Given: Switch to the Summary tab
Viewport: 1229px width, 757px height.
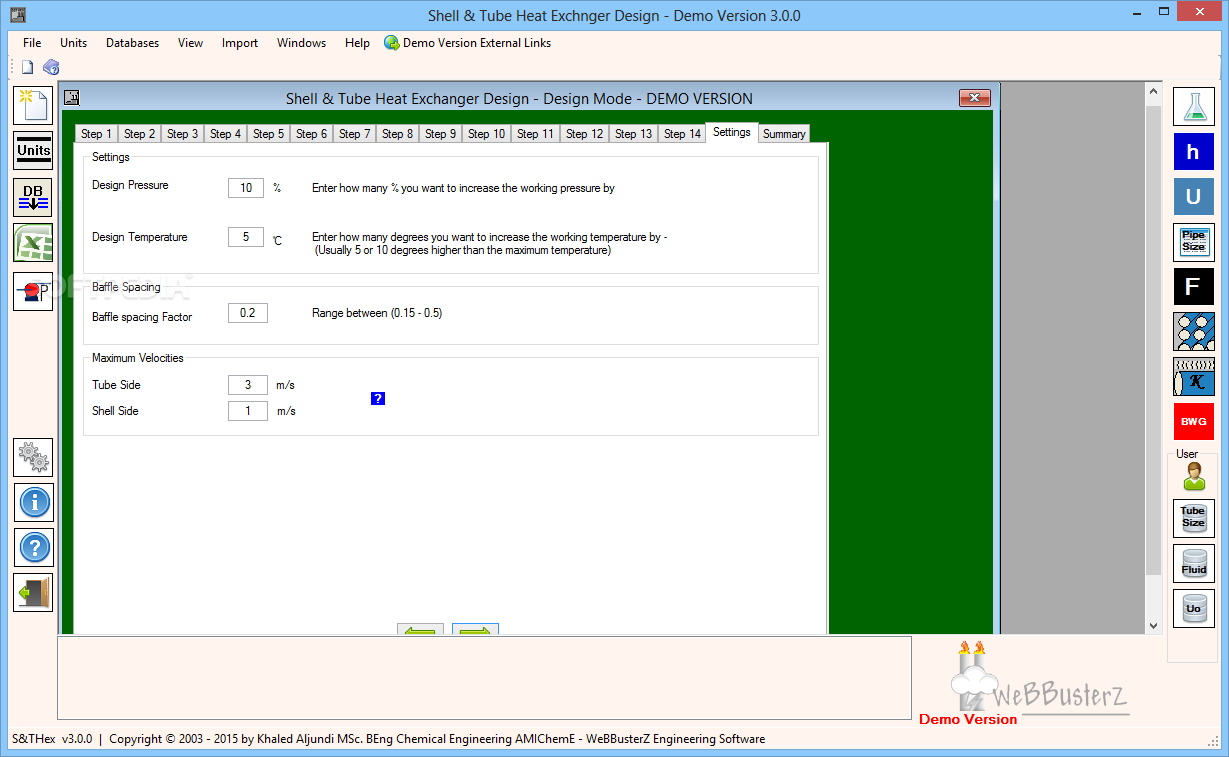Looking at the screenshot, I should (x=784, y=134).
